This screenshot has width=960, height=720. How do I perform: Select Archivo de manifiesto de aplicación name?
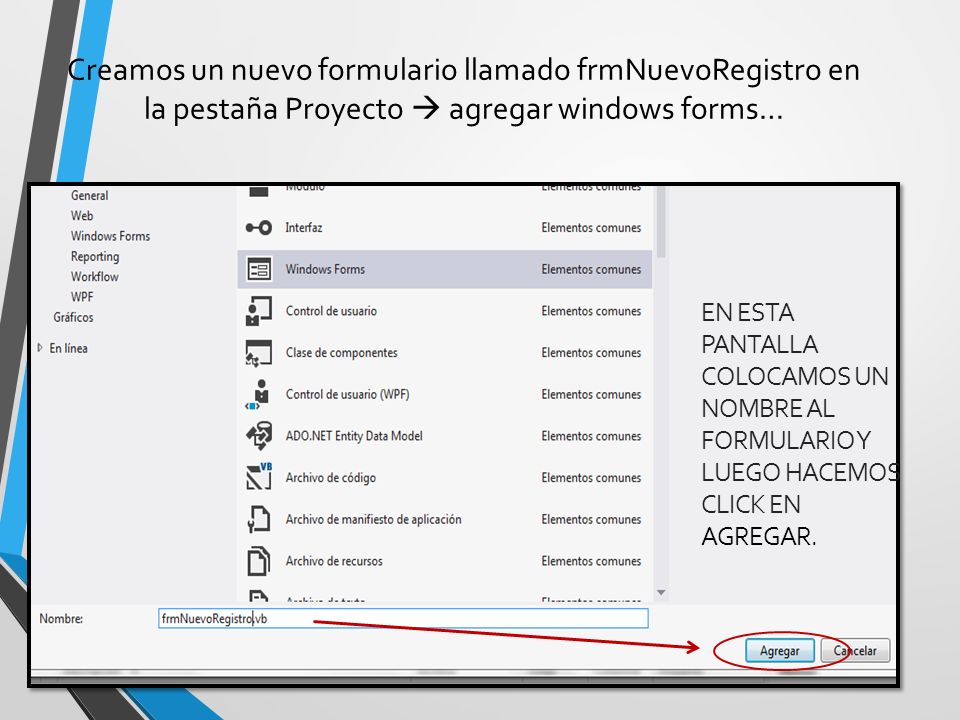point(373,519)
